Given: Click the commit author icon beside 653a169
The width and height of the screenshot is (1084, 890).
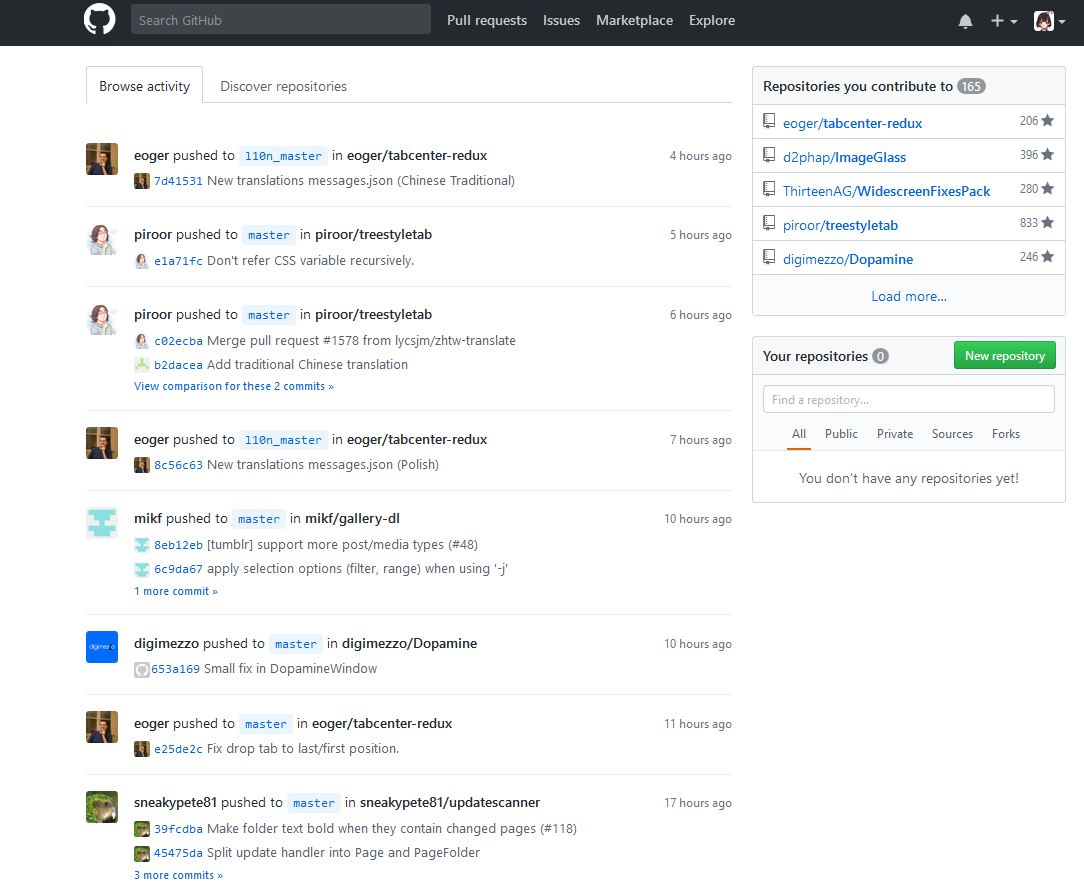Looking at the screenshot, I should pyautogui.click(x=141, y=669).
